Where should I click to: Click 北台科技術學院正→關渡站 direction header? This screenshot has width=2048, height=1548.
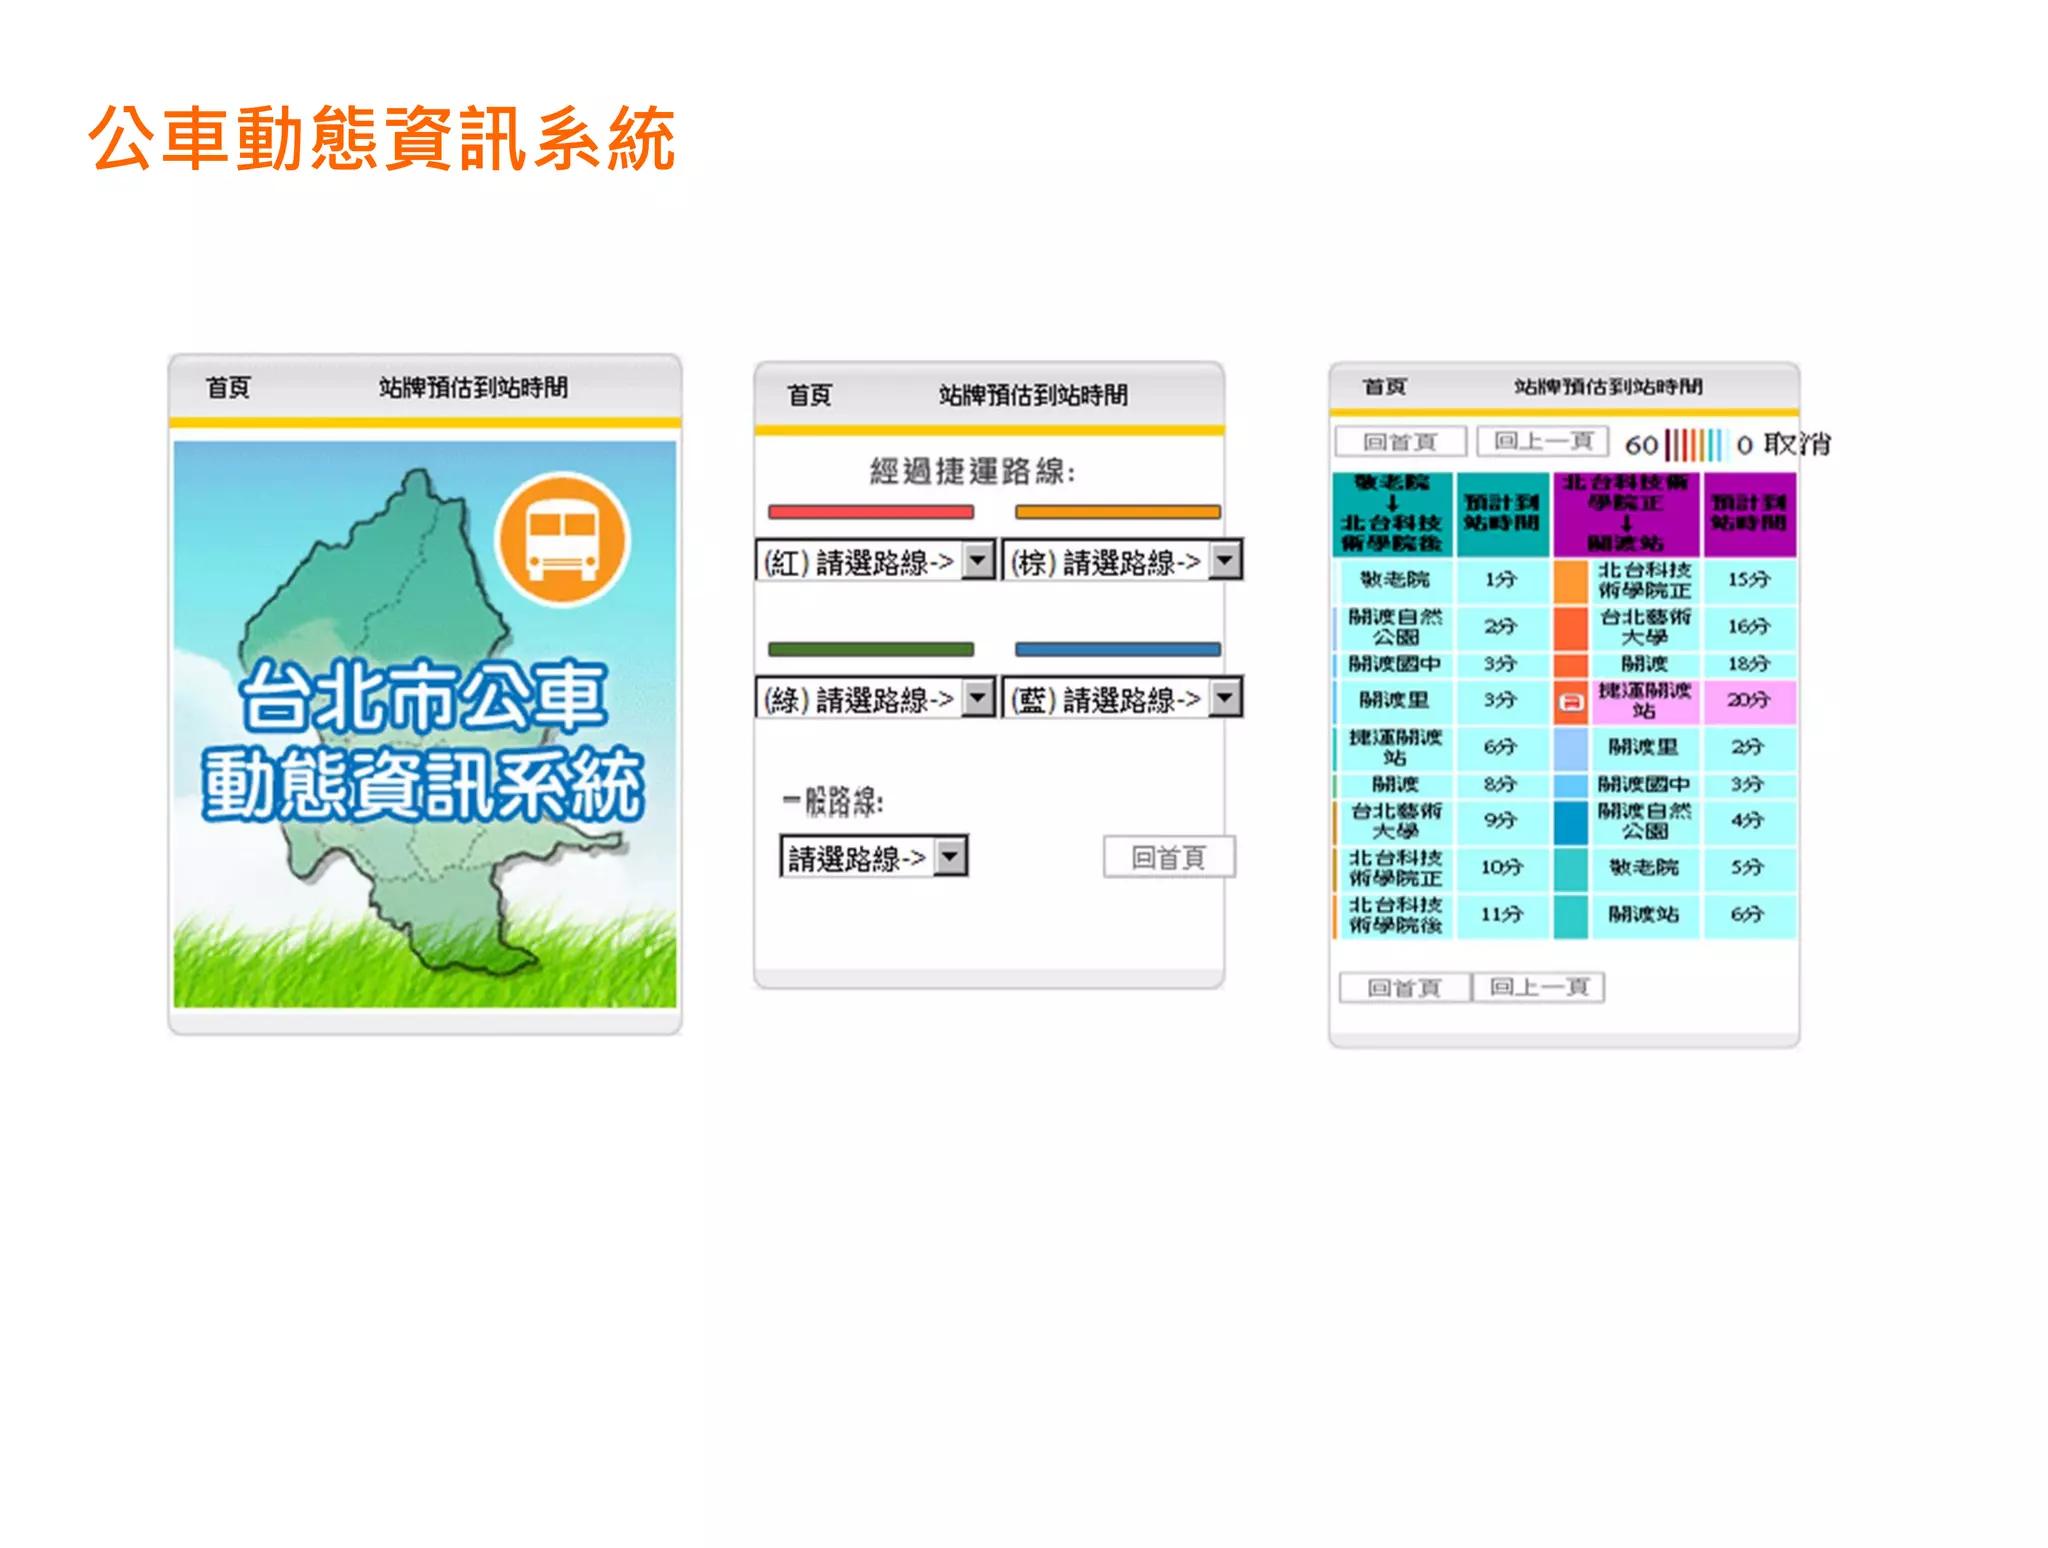pyautogui.click(x=1626, y=514)
